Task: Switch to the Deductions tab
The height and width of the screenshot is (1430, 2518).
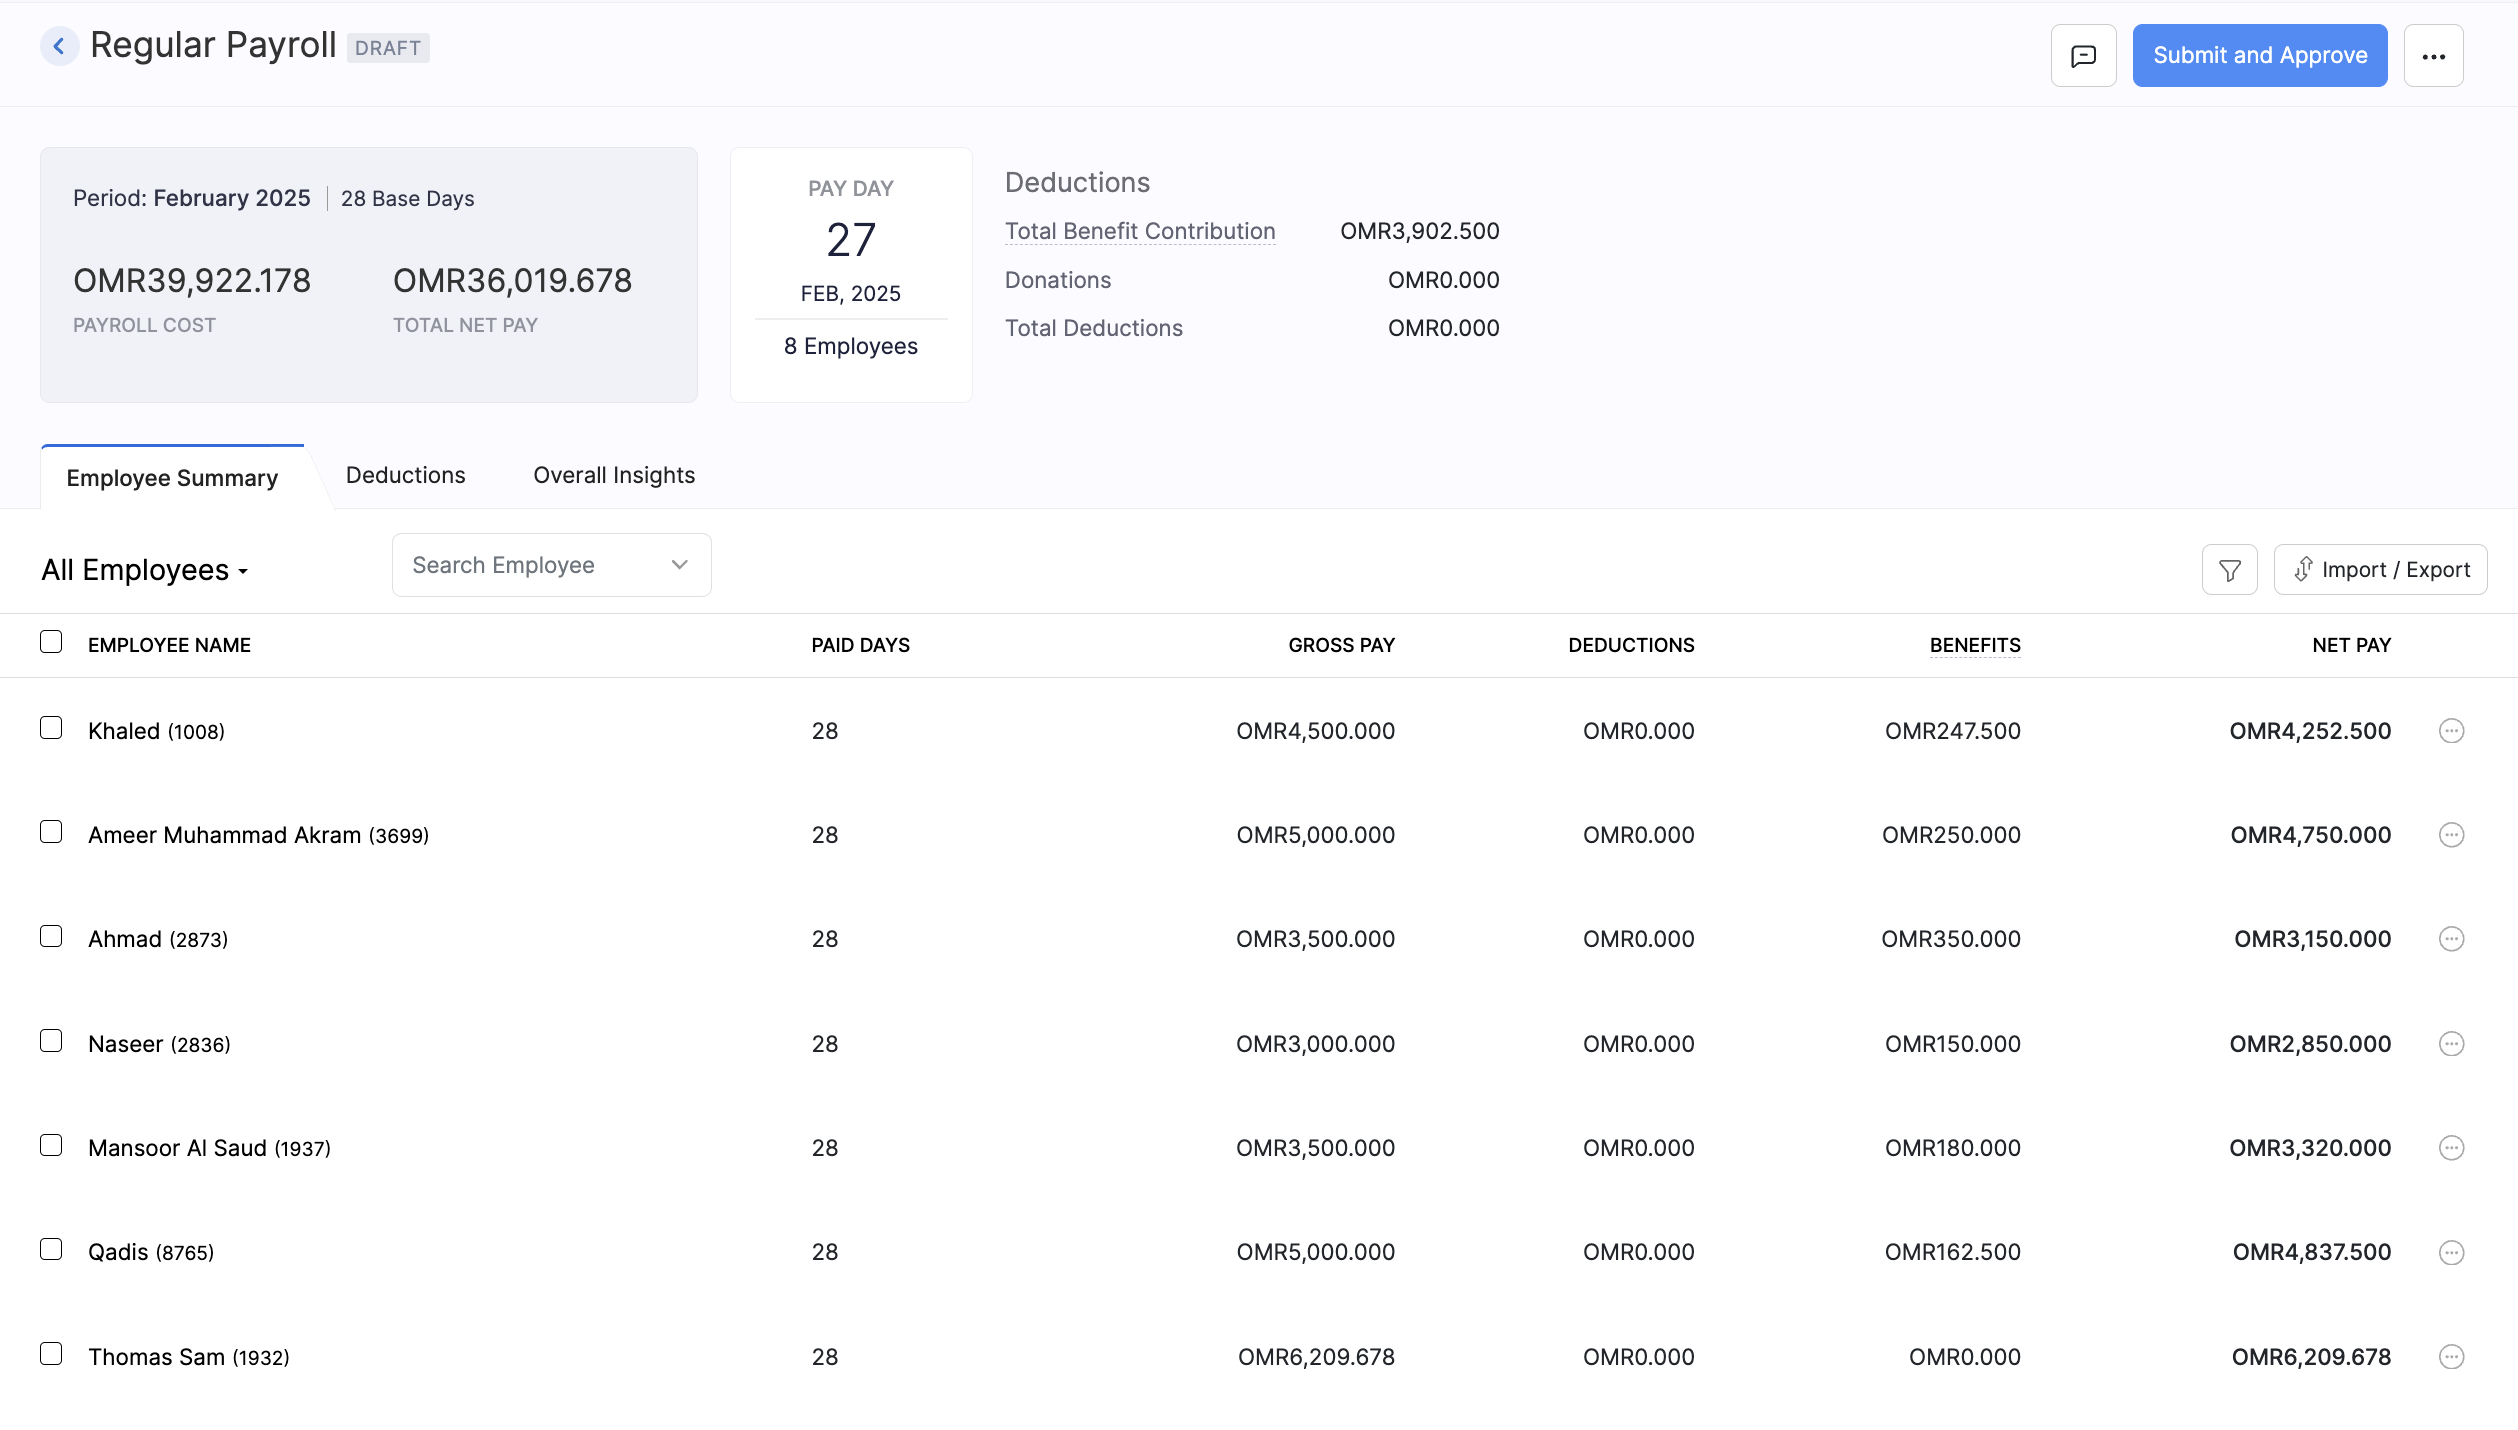Action: click(x=405, y=475)
